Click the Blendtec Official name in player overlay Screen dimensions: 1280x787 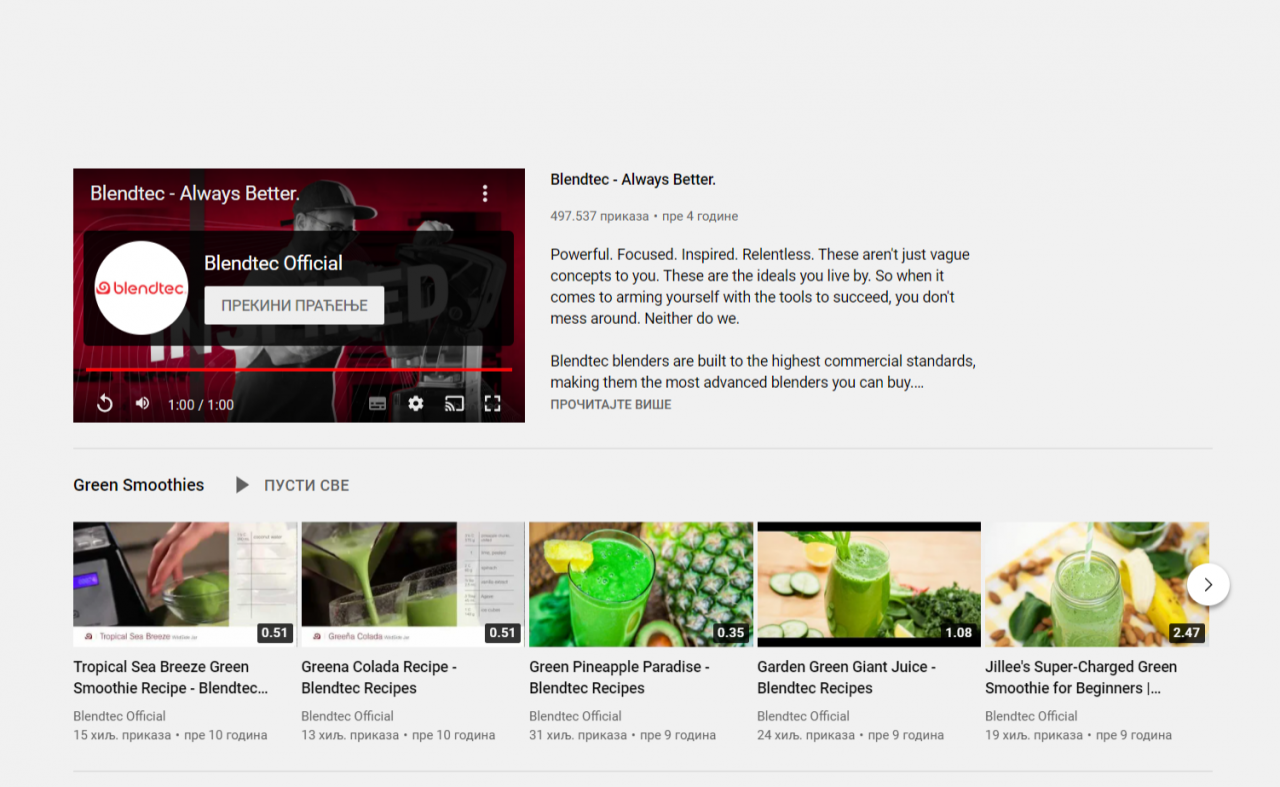point(273,263)
